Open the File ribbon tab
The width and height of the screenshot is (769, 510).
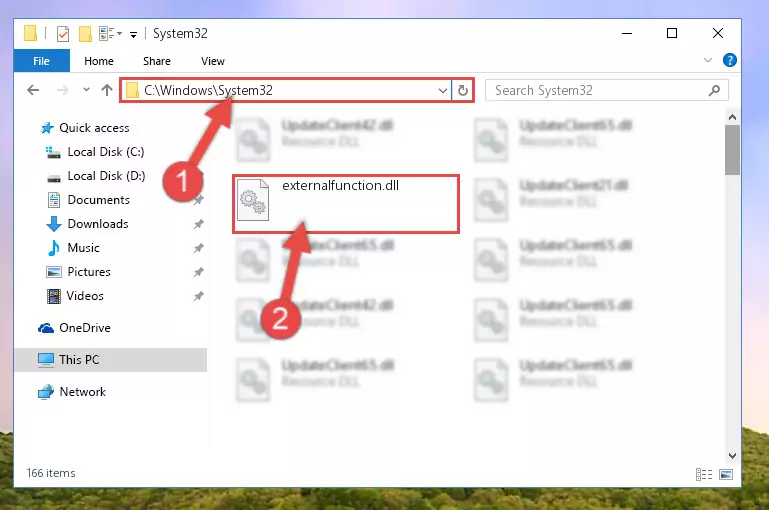(x=41, y=61)
